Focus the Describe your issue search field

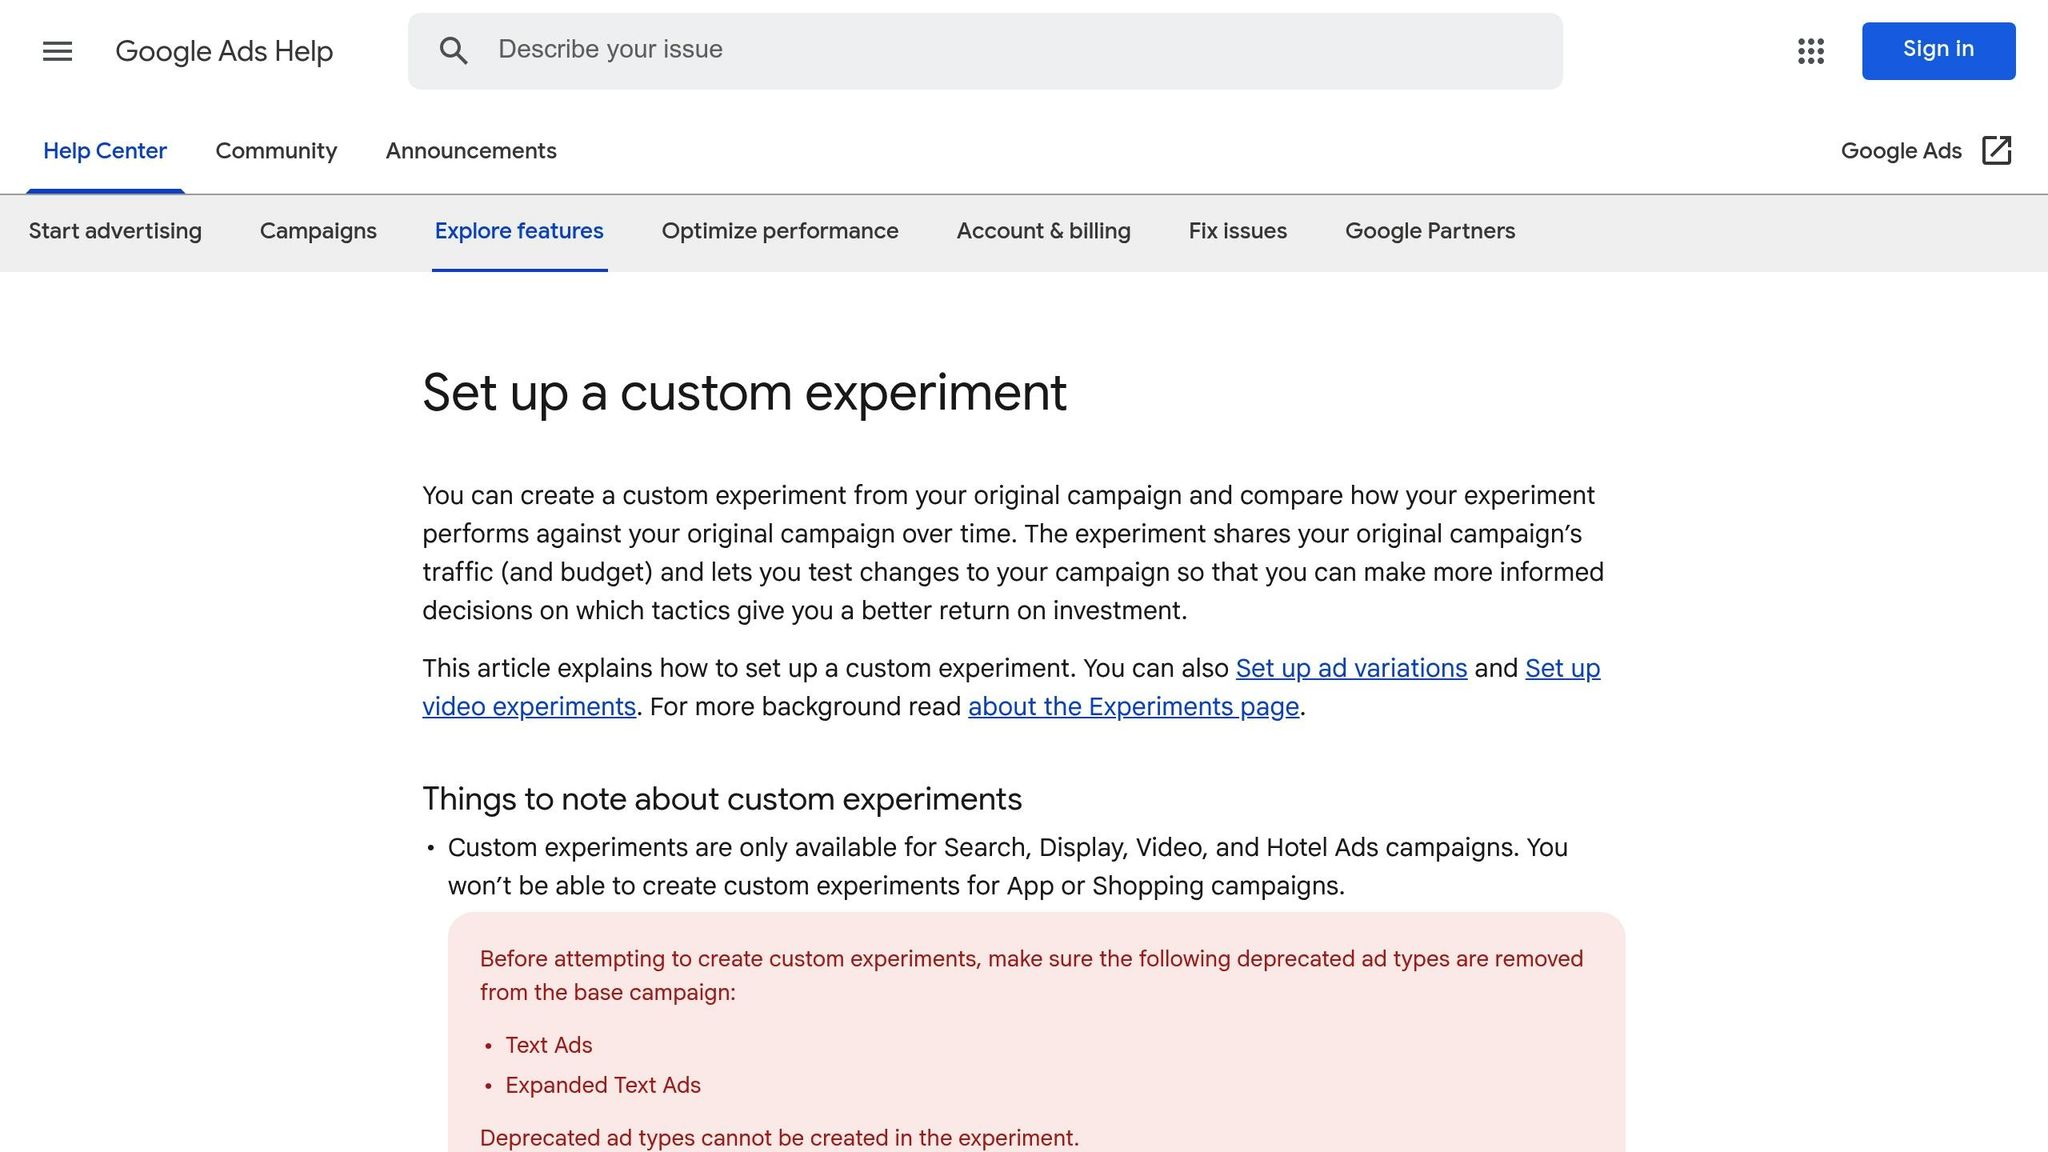tap(985, 51)
